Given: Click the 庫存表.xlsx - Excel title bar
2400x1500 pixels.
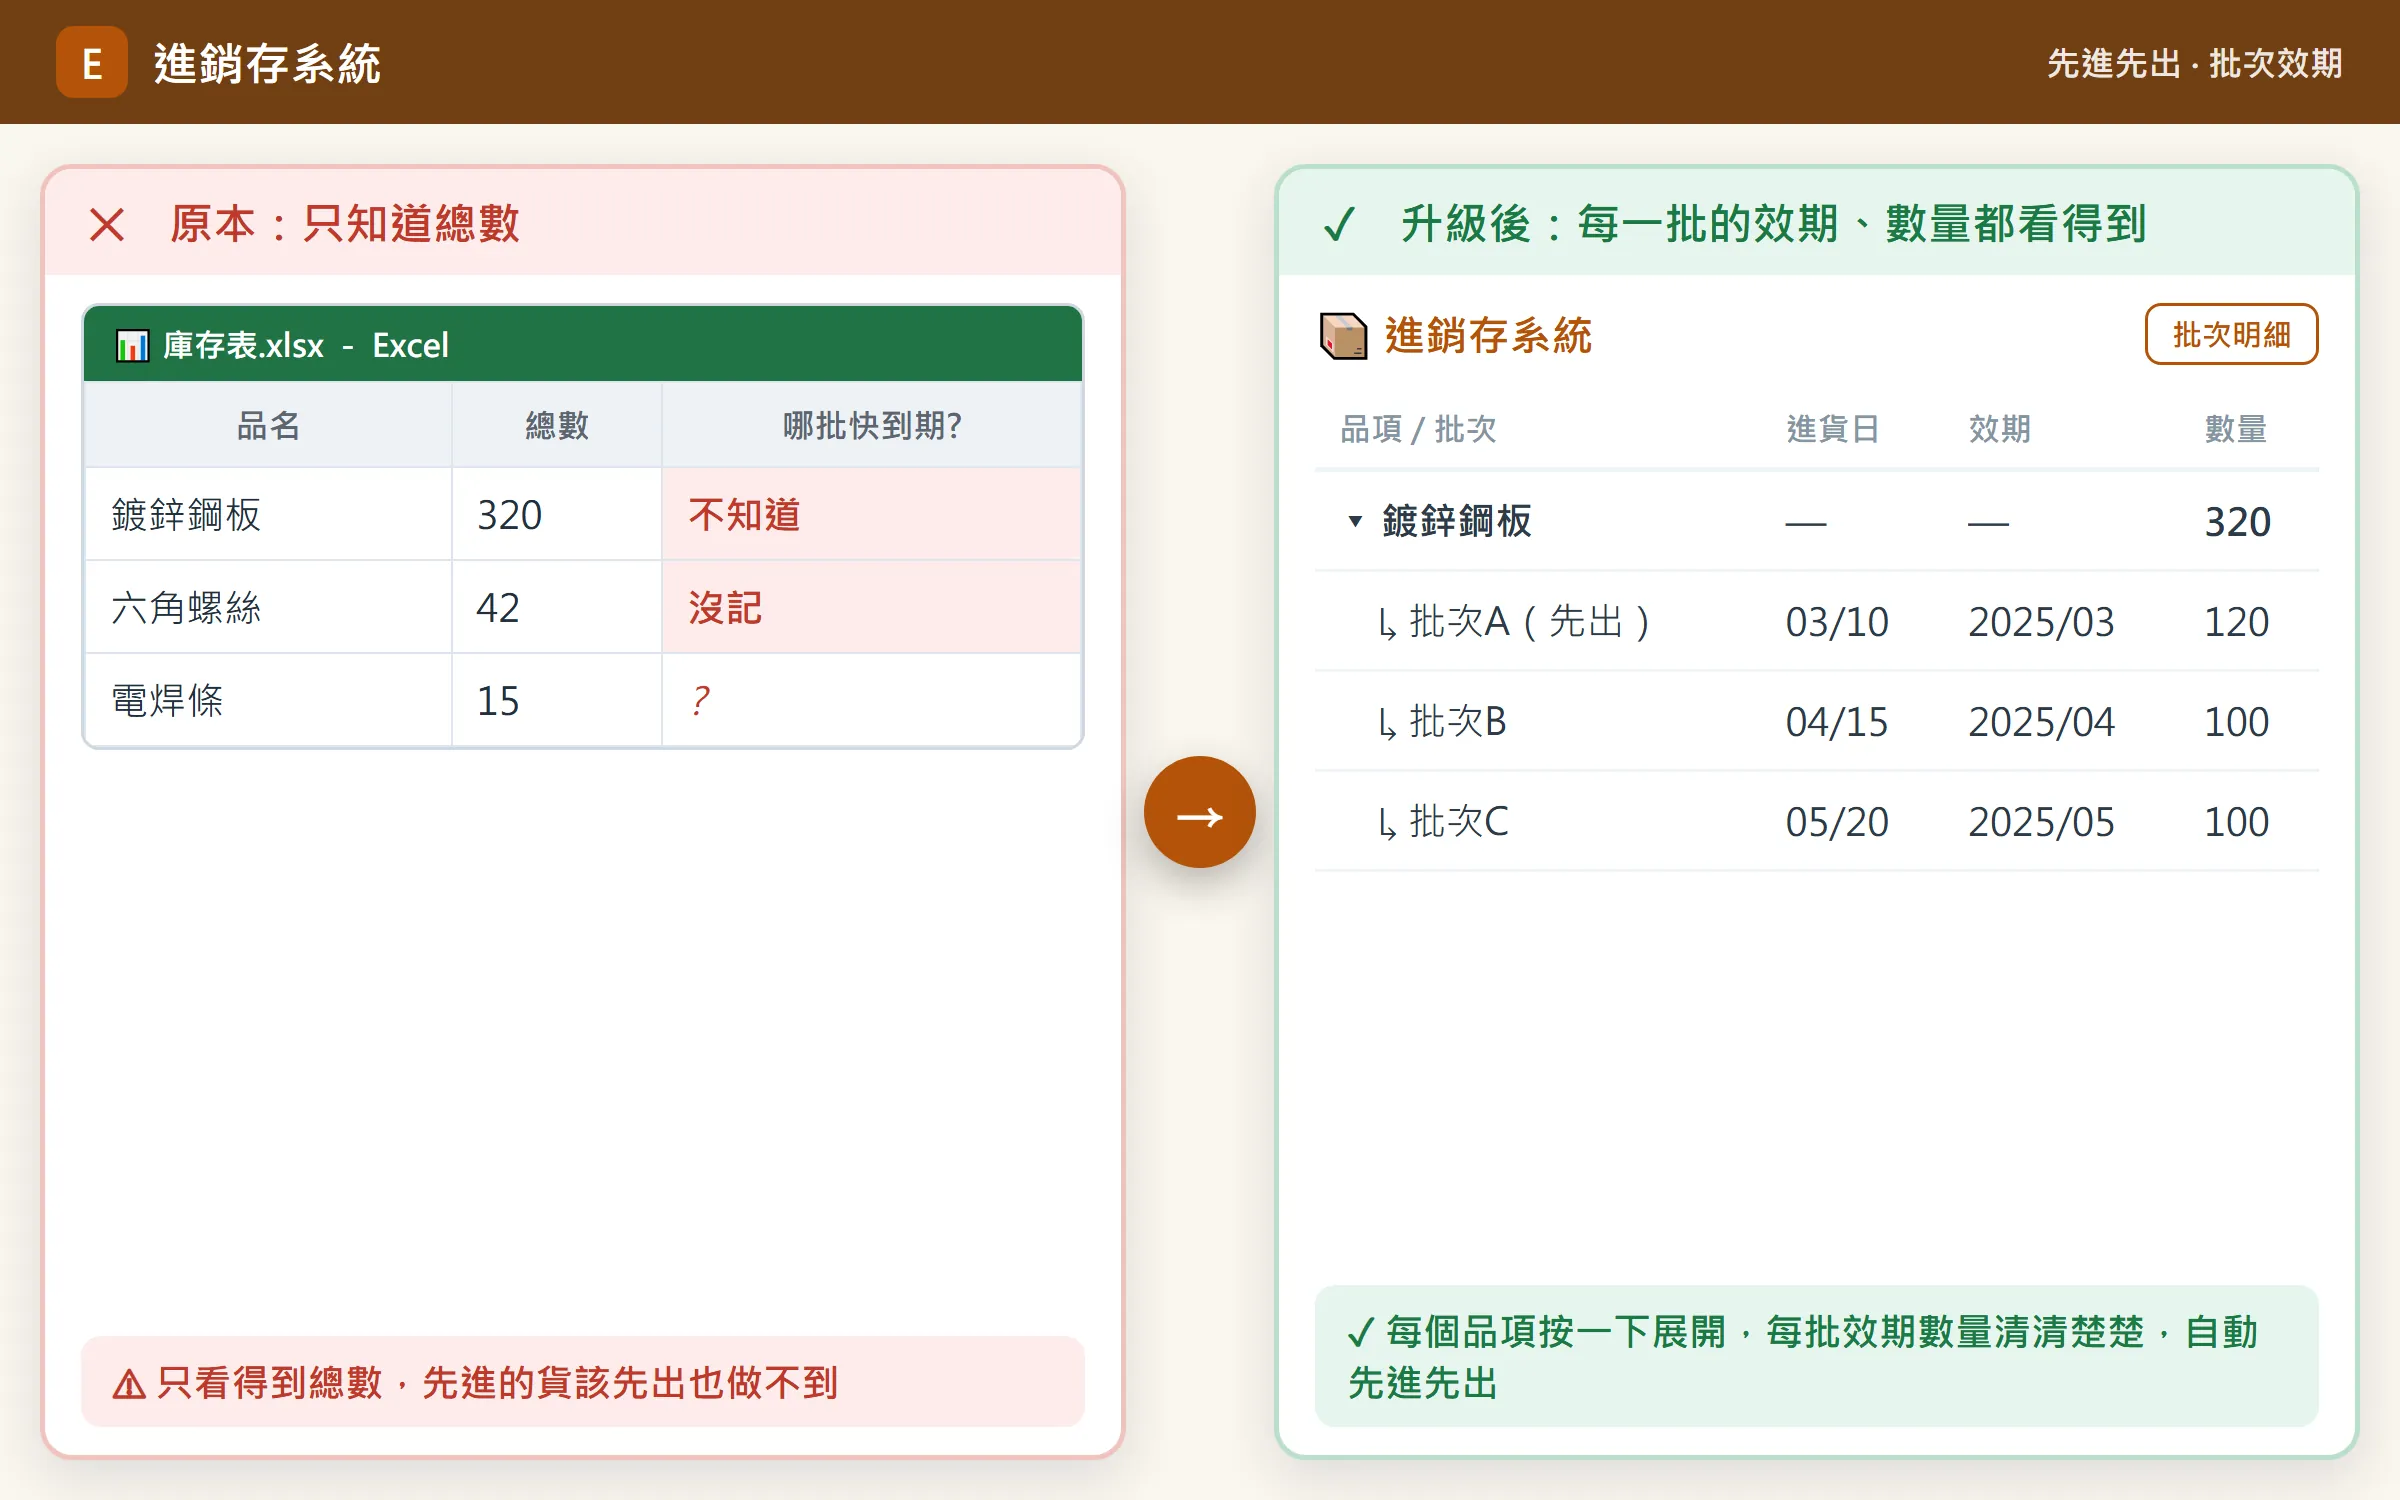Looking at the screenshot, I should click(x=583, y=344).
